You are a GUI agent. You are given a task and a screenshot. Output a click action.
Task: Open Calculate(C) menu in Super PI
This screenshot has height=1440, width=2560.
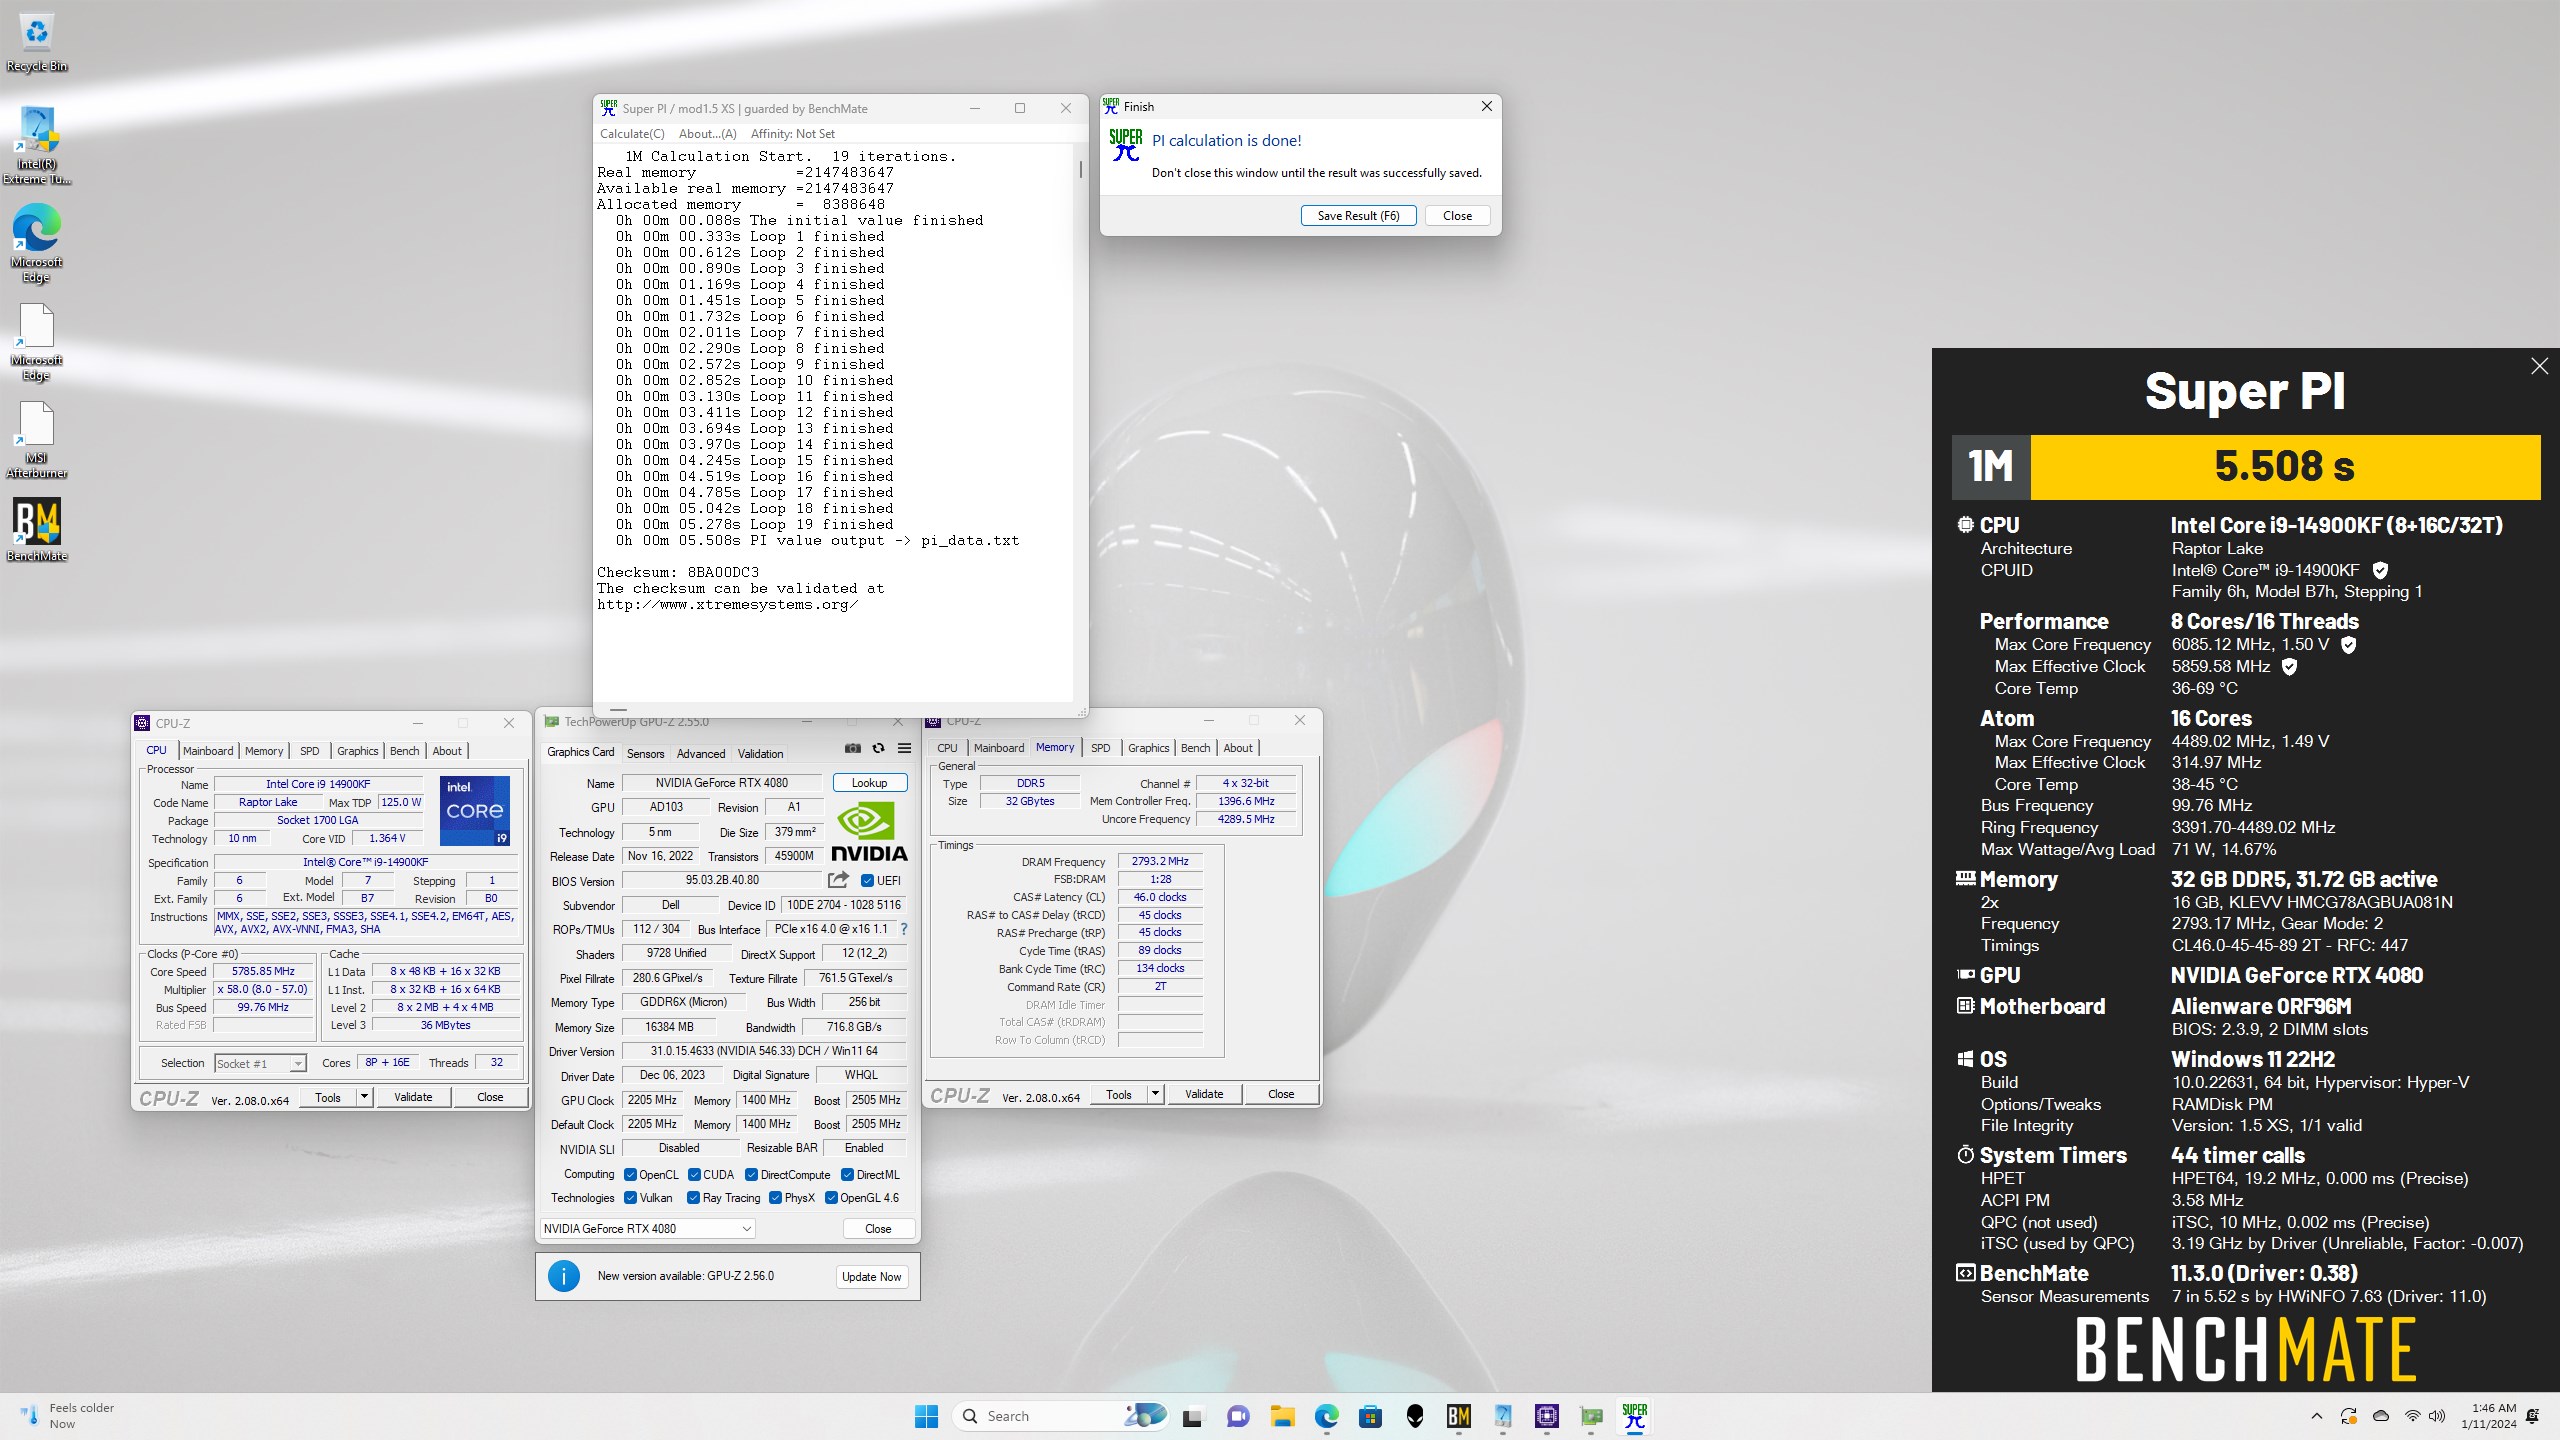[x=632, y=134]
